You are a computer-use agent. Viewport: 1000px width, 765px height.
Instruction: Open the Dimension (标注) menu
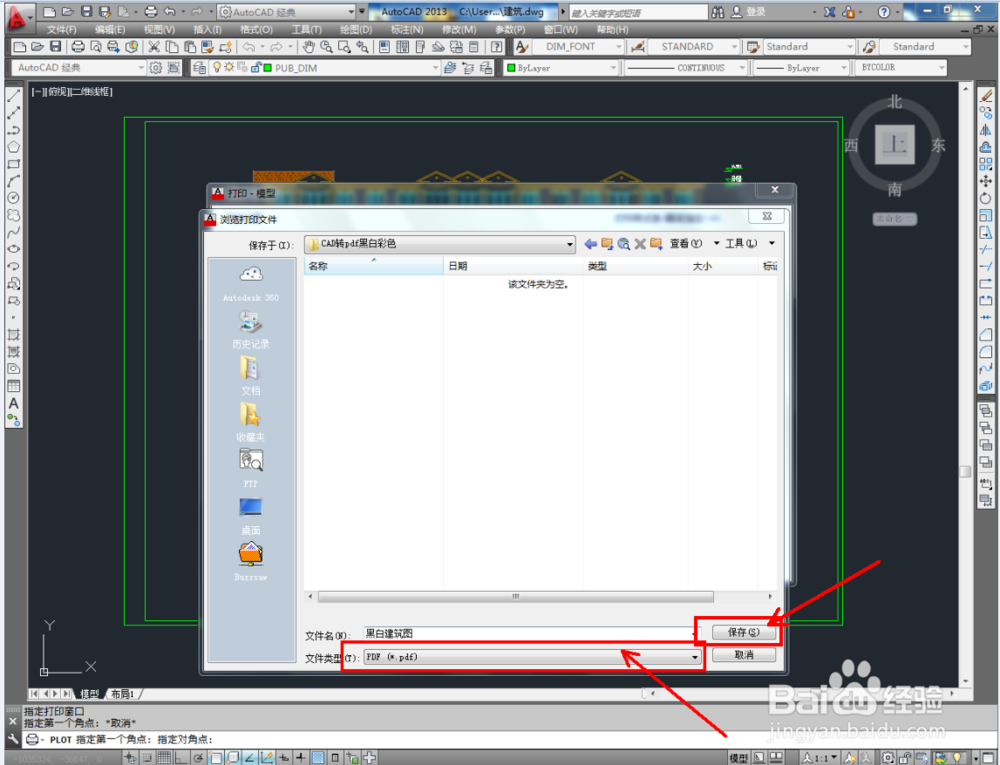tap(407, 29)
